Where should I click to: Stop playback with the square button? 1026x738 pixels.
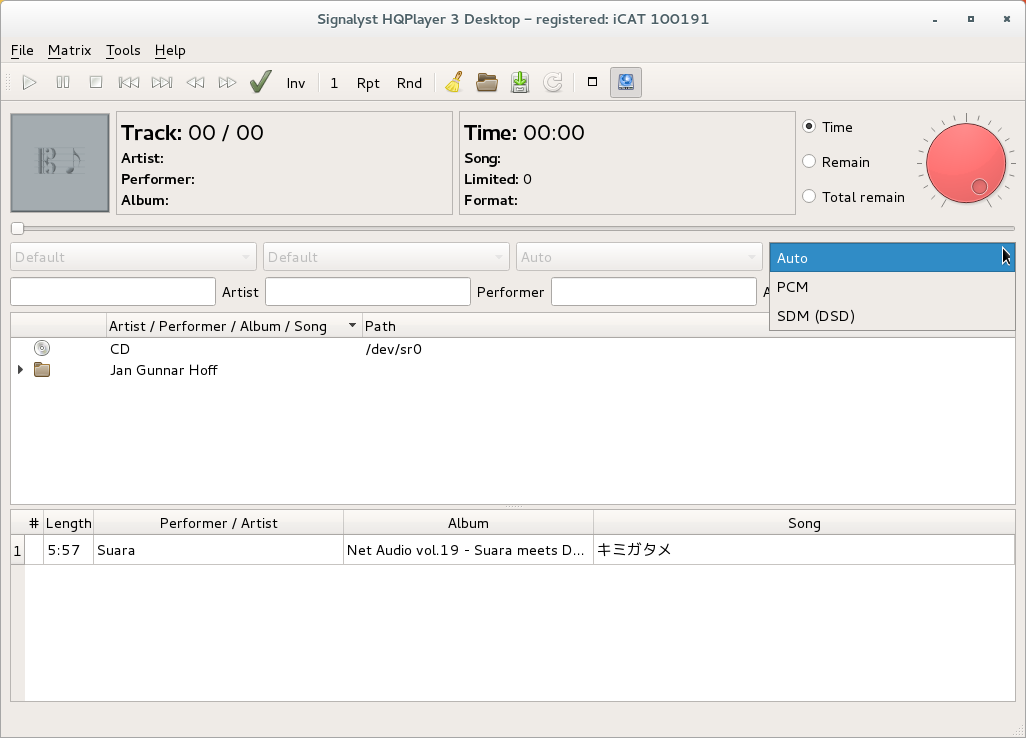96,82
